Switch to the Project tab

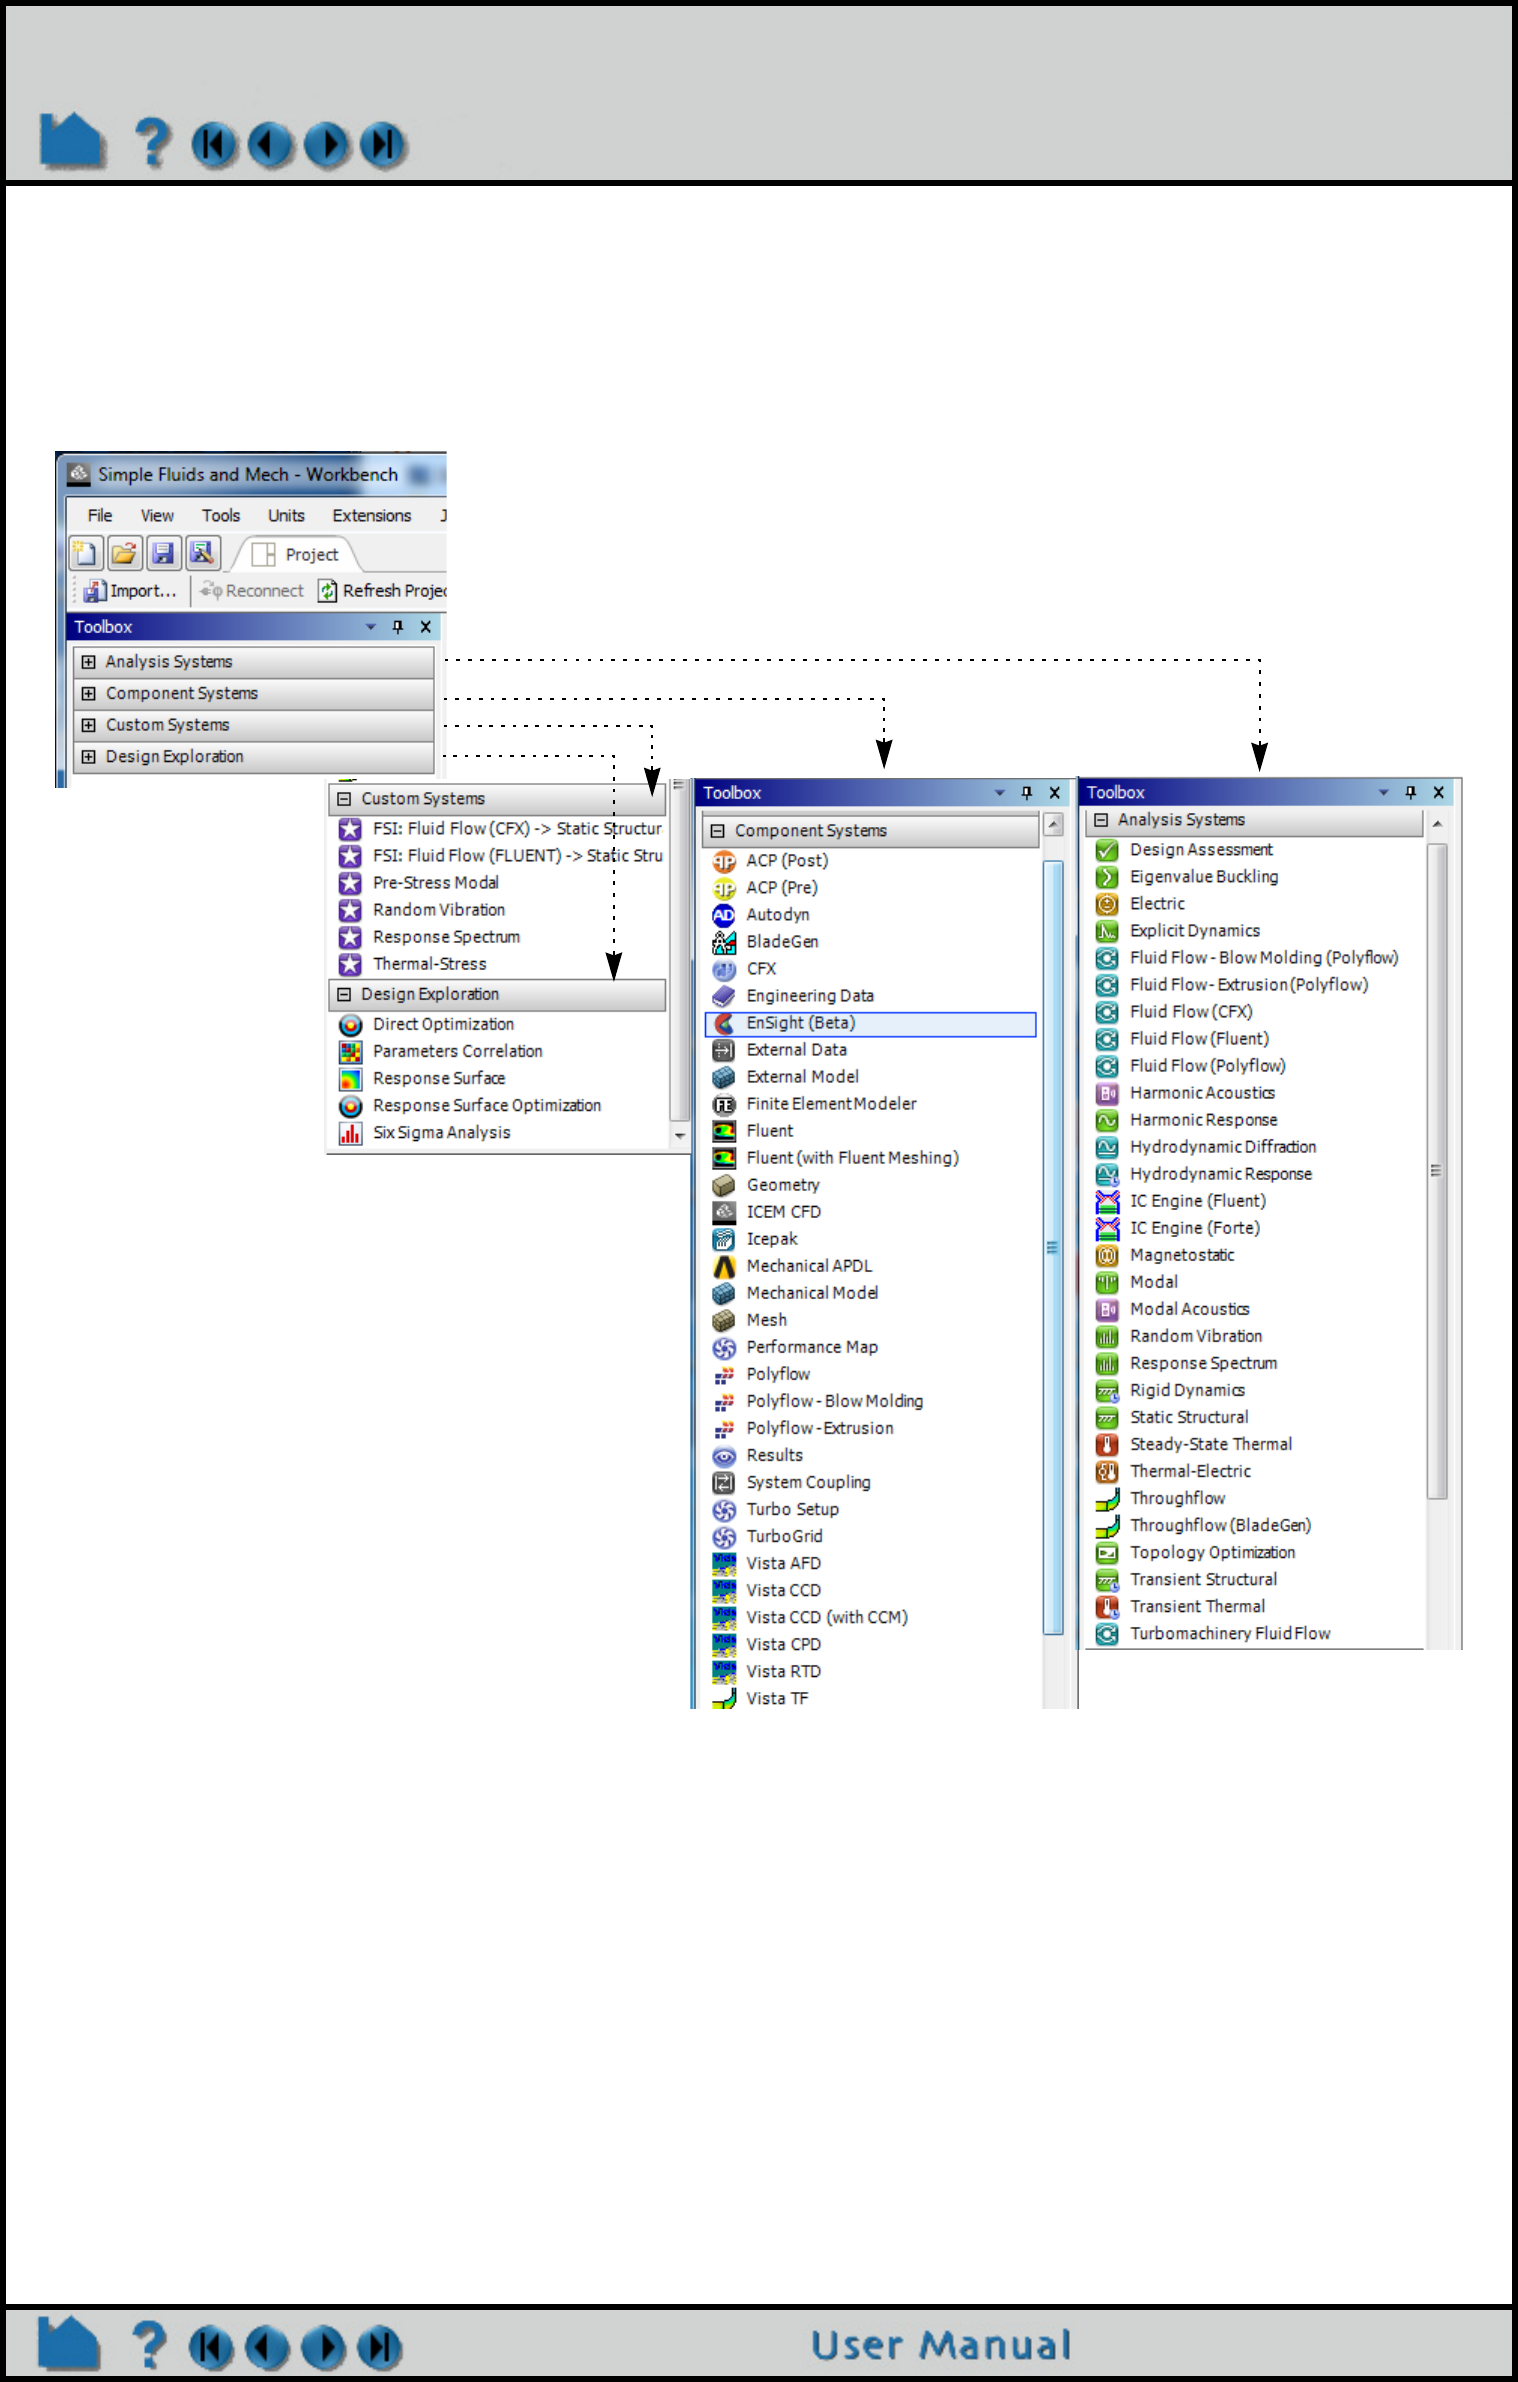(296, 554)
